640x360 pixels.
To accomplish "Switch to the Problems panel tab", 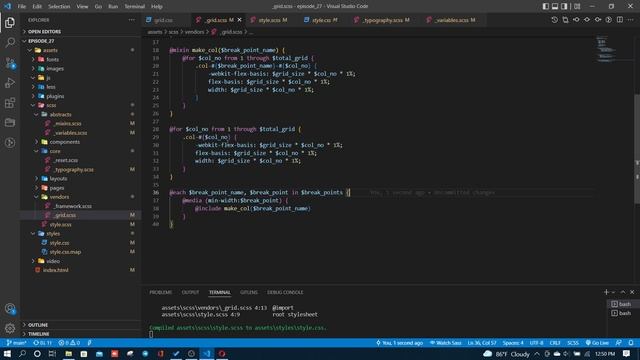I will [160, 292].
